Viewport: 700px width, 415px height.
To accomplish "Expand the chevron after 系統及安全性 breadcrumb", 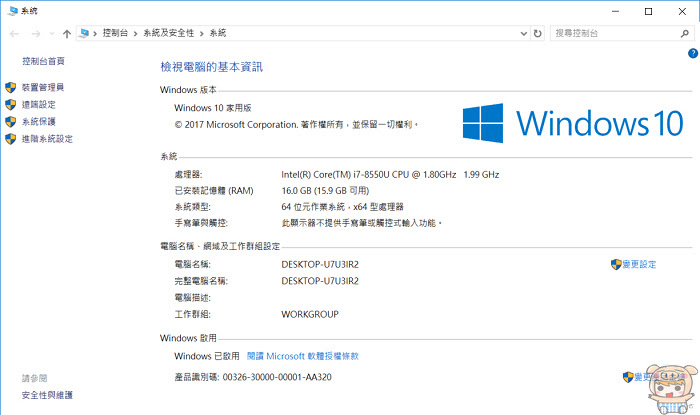I will (x=202, y=33).
